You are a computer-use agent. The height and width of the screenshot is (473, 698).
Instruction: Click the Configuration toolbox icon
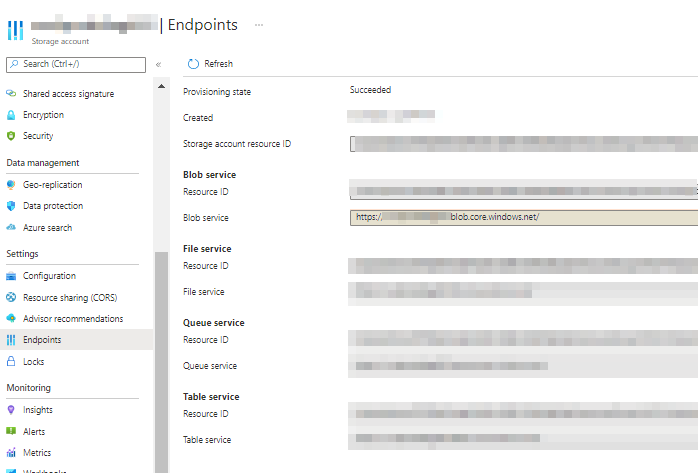pyautogui.click(x=11, y=276)
